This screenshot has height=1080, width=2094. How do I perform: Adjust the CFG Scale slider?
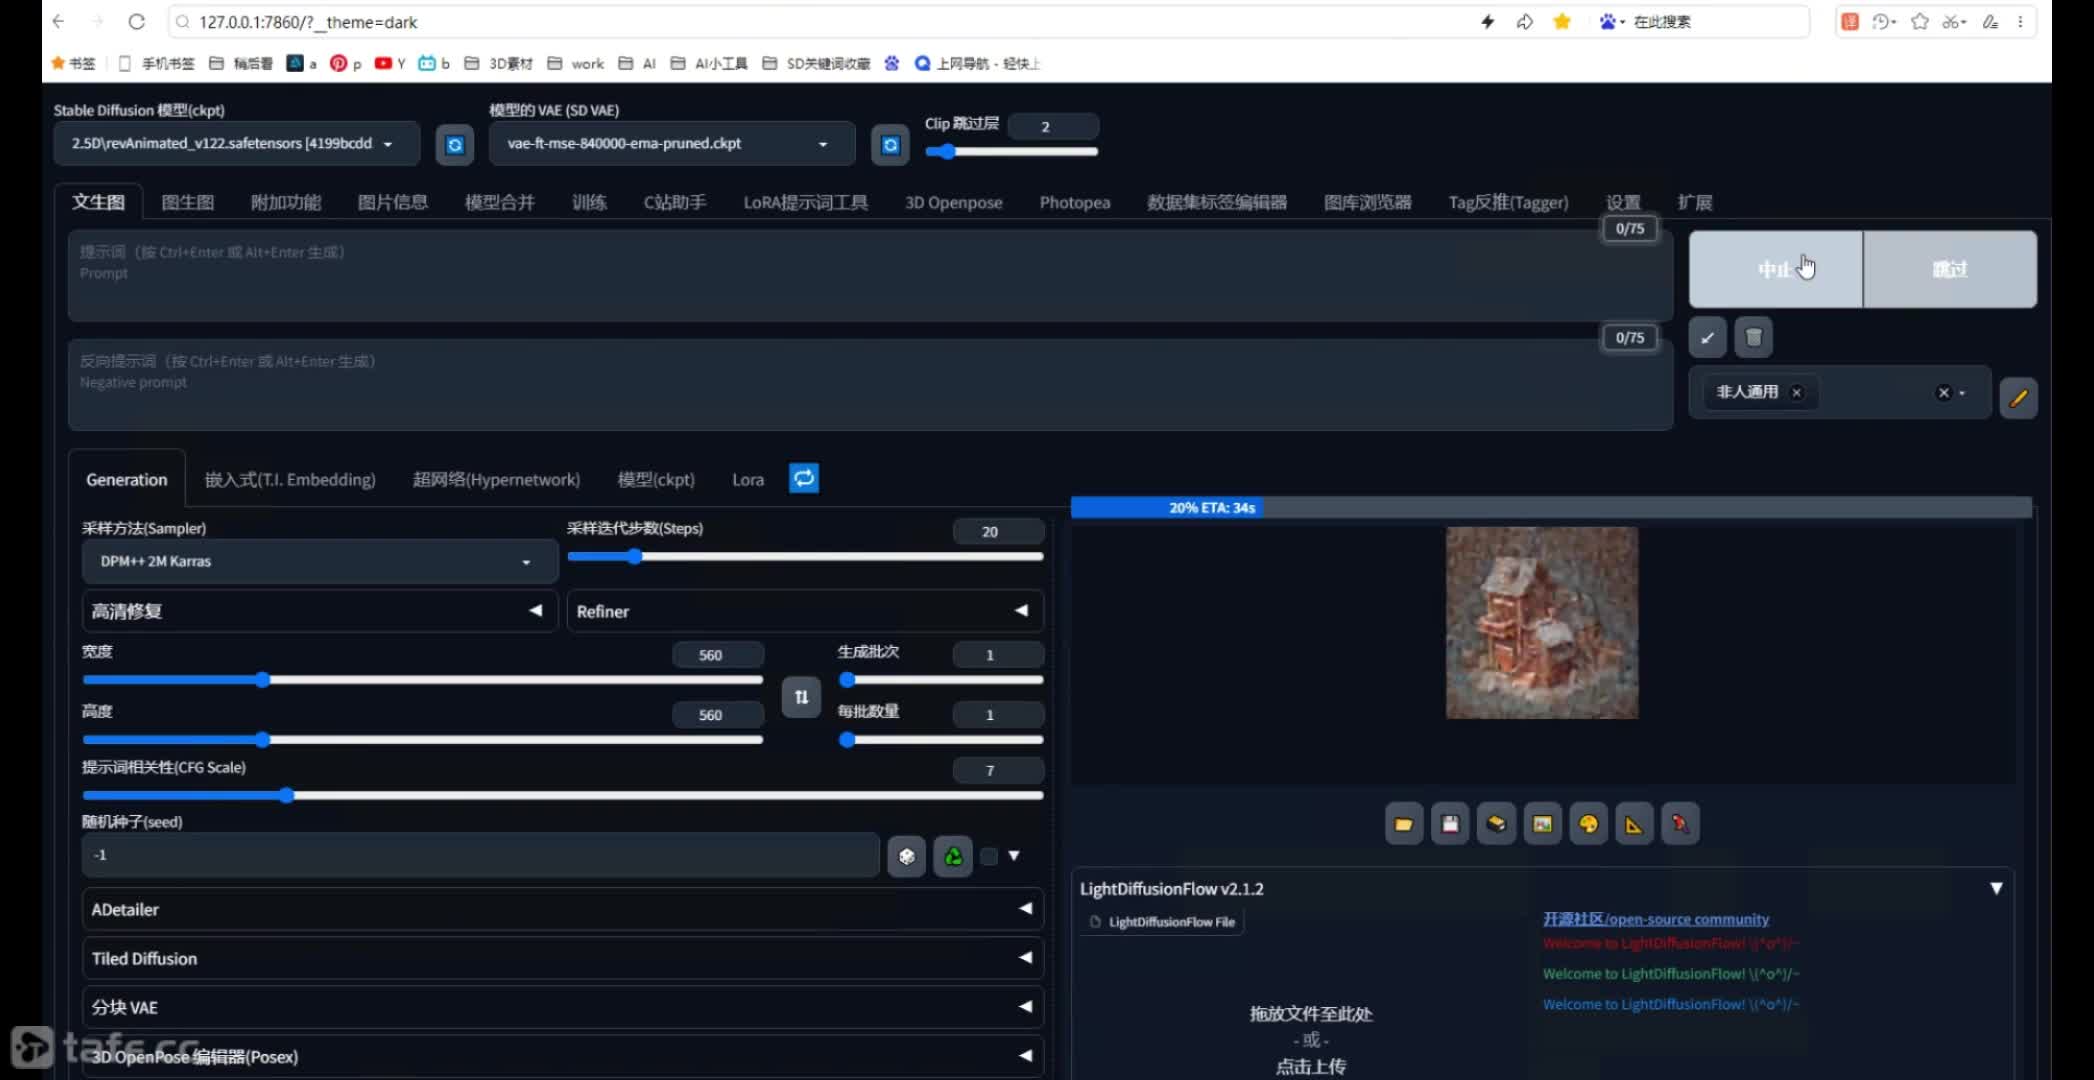(563, 795)
